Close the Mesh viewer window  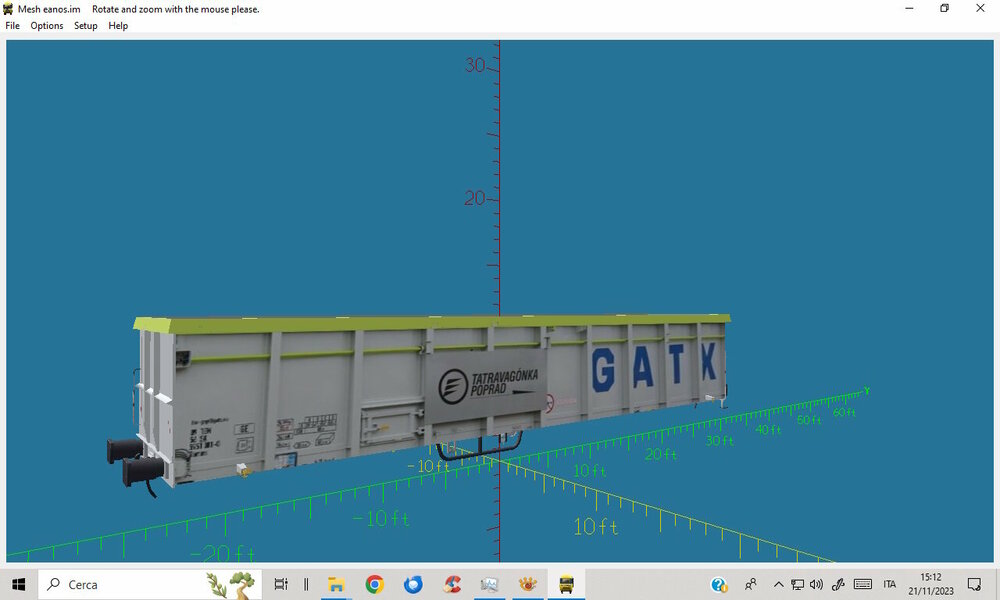coord(980,8)
